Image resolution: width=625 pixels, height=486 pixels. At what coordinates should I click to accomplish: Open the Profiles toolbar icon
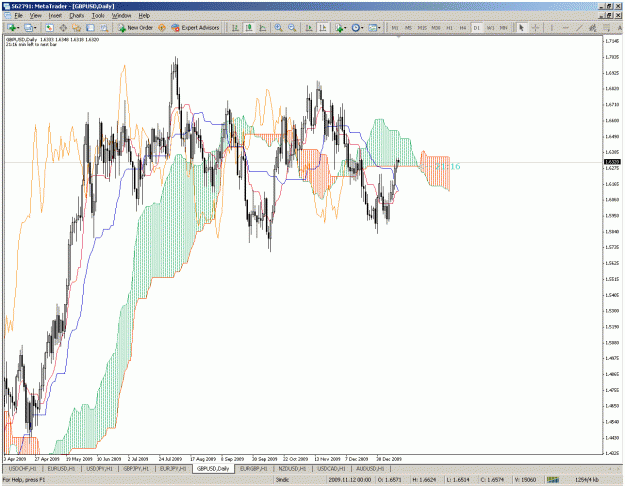coord(28,28)
